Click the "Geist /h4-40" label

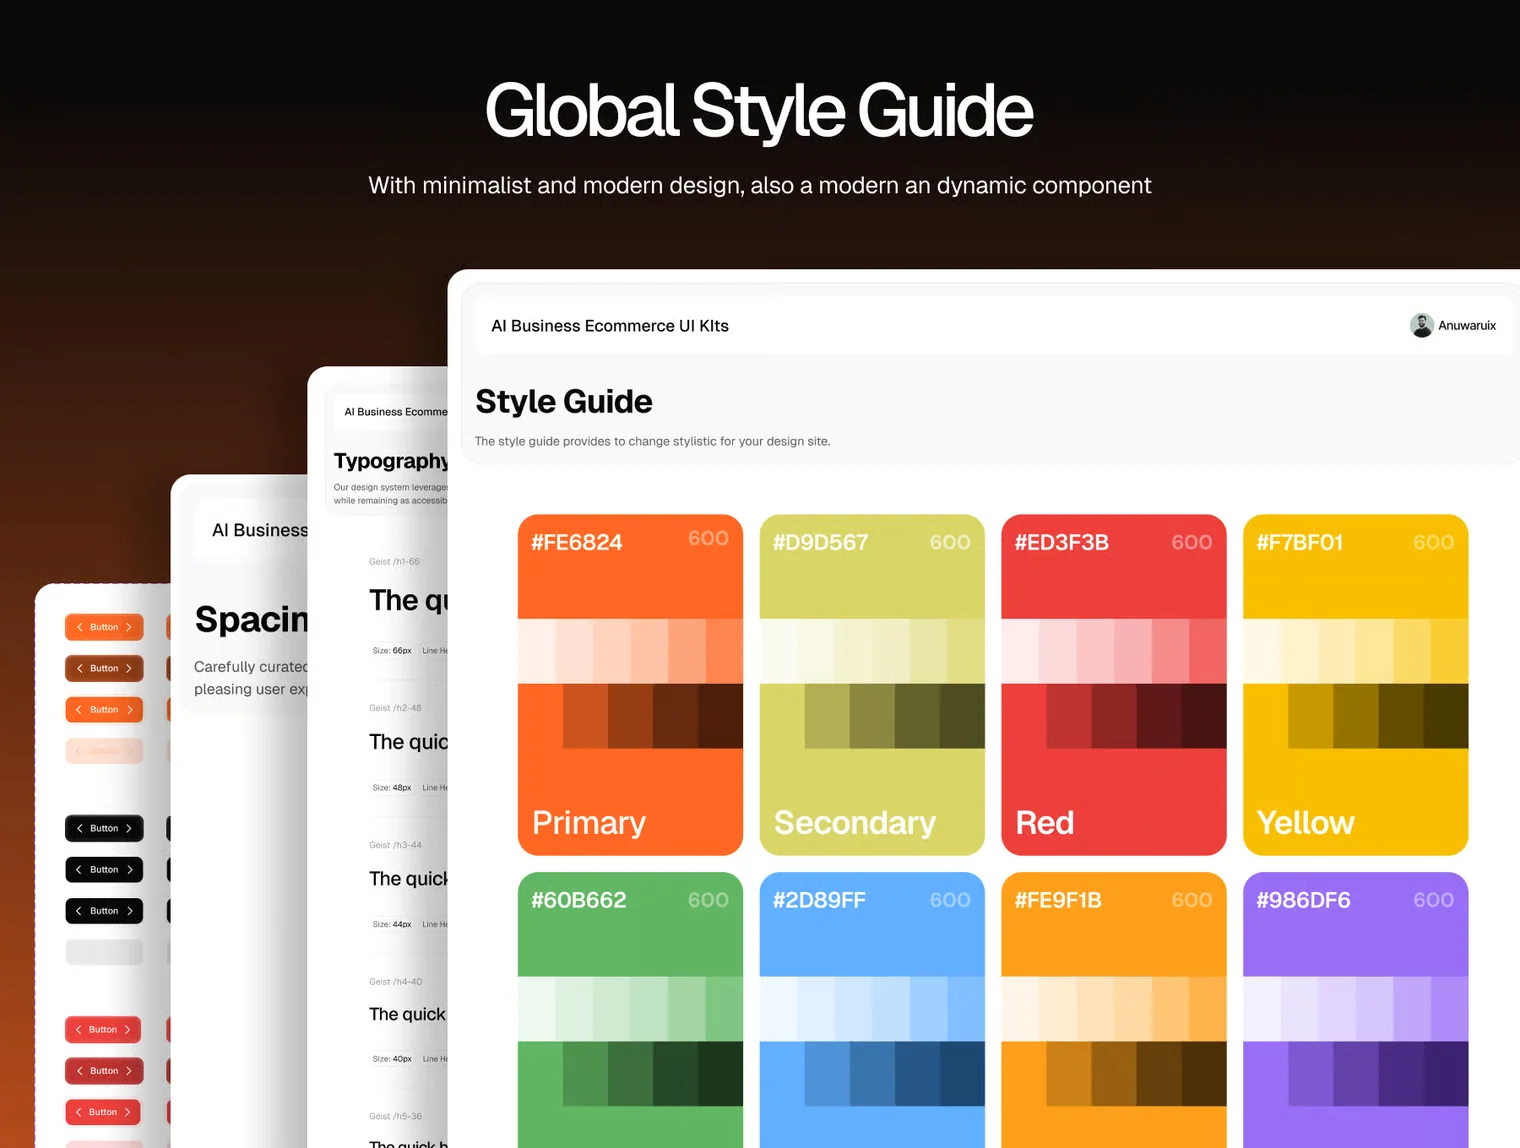(395, 982)
